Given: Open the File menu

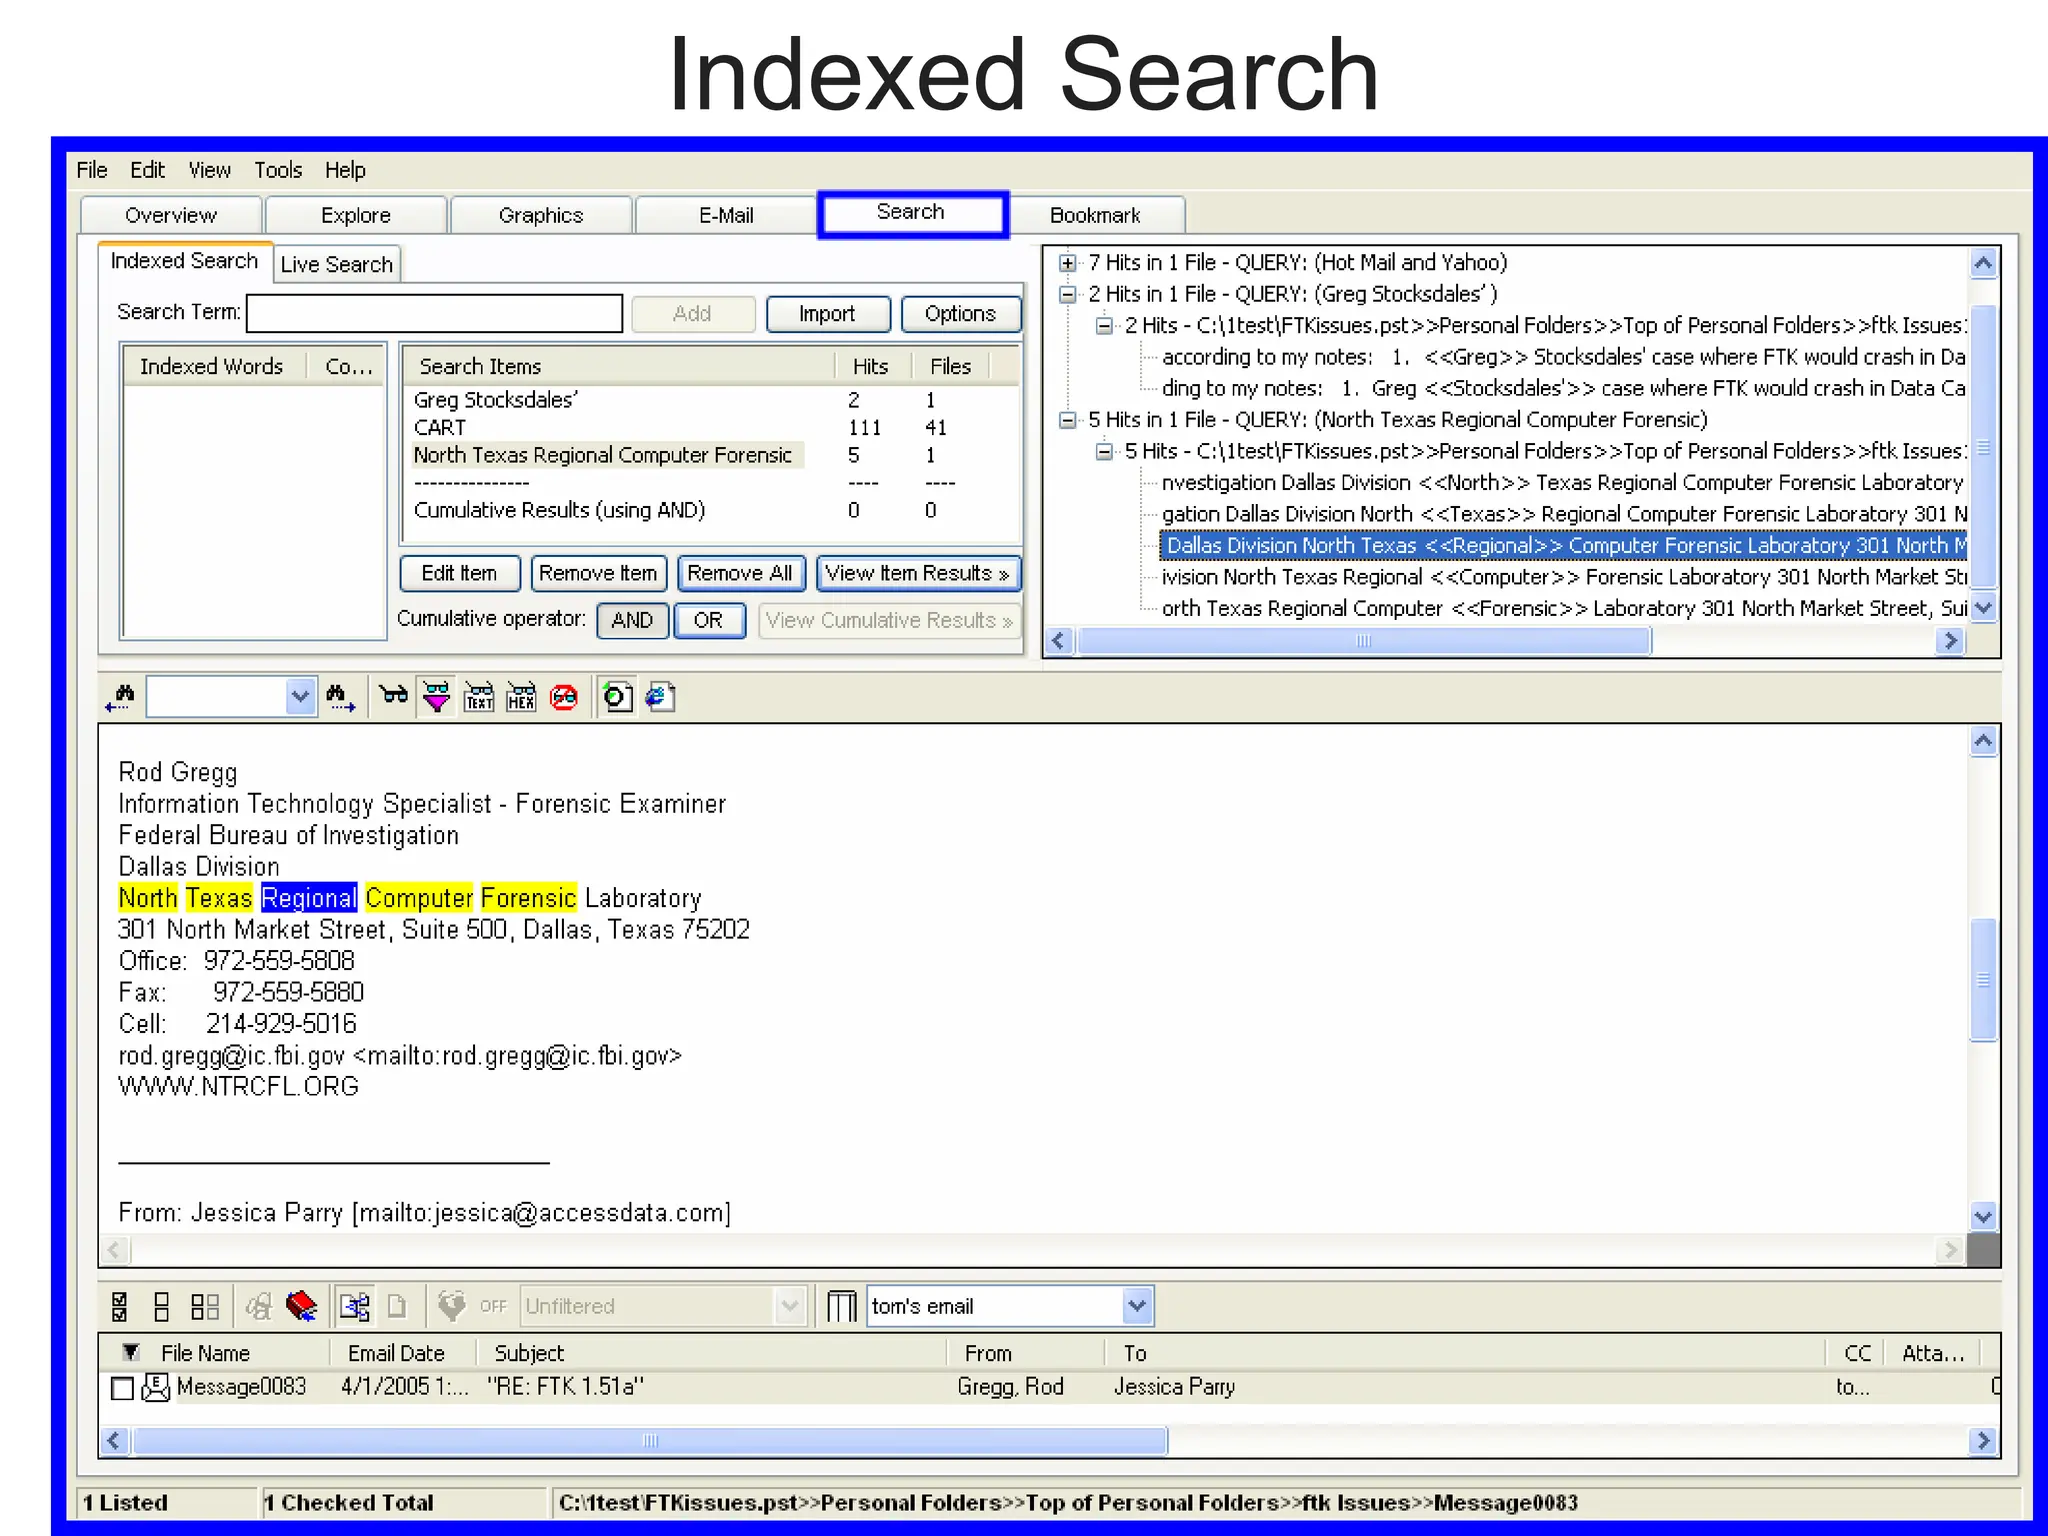Looking at the screenshot, I should [92, 170].
